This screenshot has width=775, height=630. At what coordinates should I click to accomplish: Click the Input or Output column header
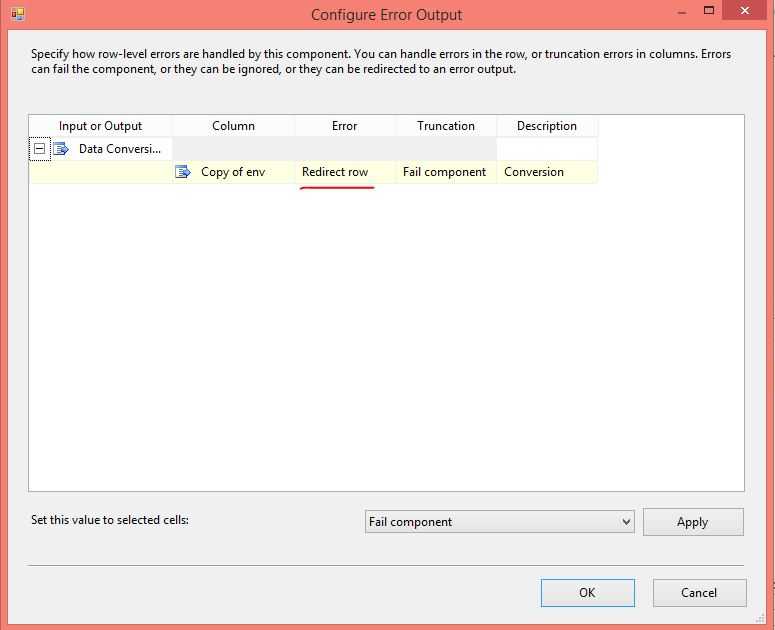click(x=100, y=126)
